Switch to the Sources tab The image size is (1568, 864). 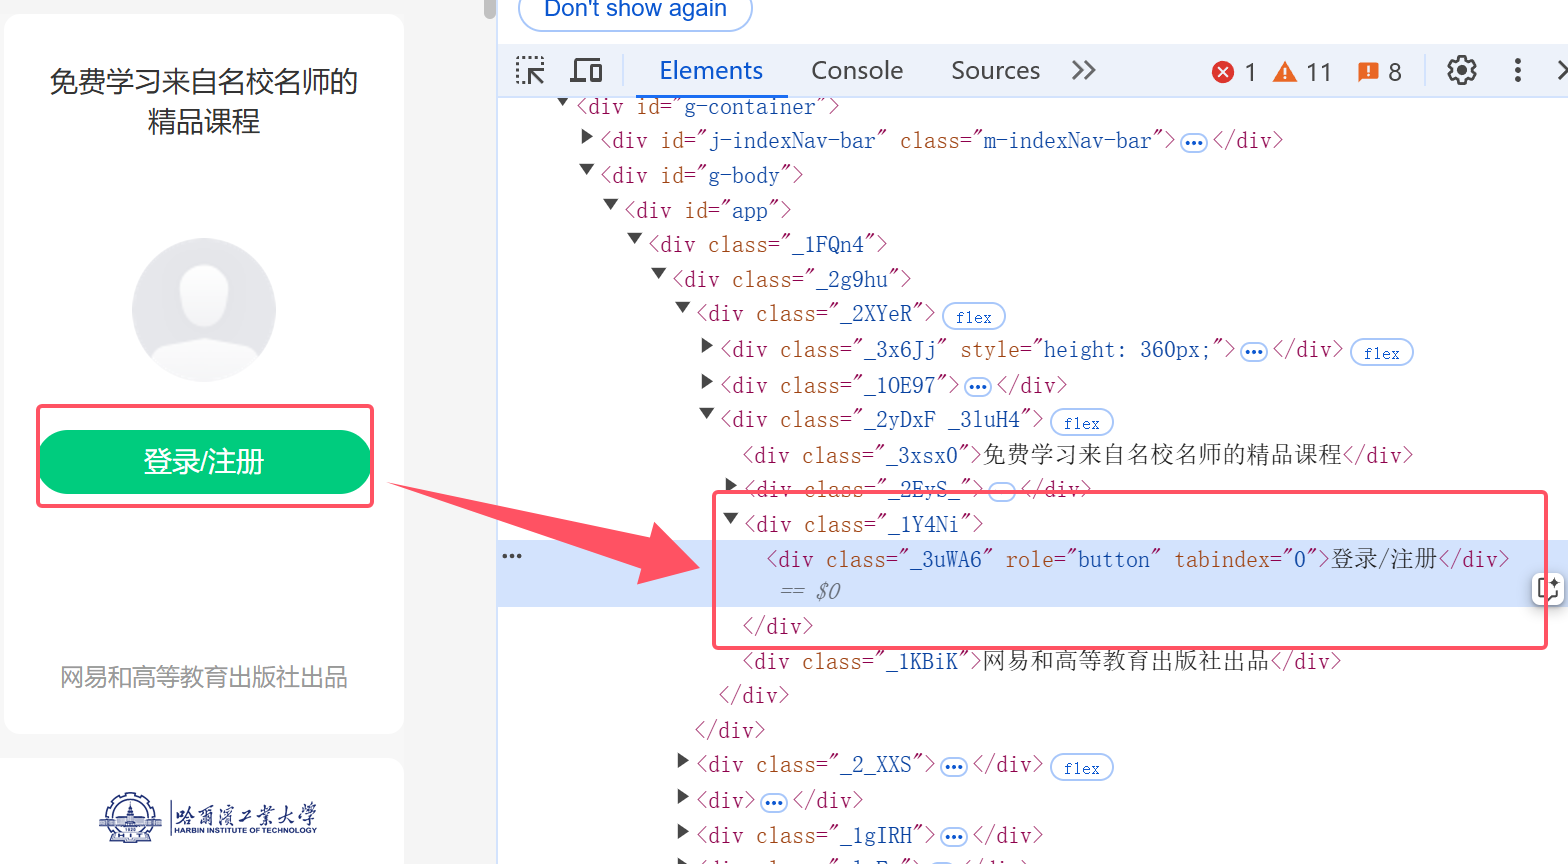point(996,70)
